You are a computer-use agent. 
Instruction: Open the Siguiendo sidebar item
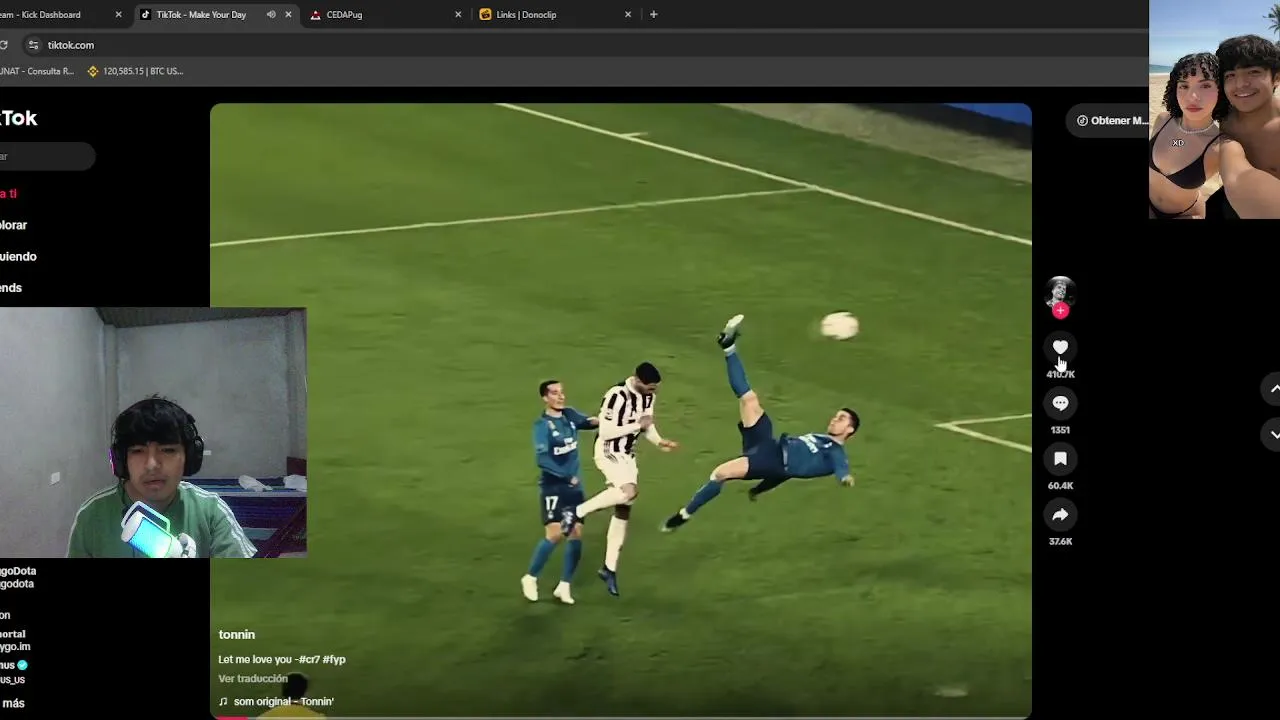click(x=18, y=257)
